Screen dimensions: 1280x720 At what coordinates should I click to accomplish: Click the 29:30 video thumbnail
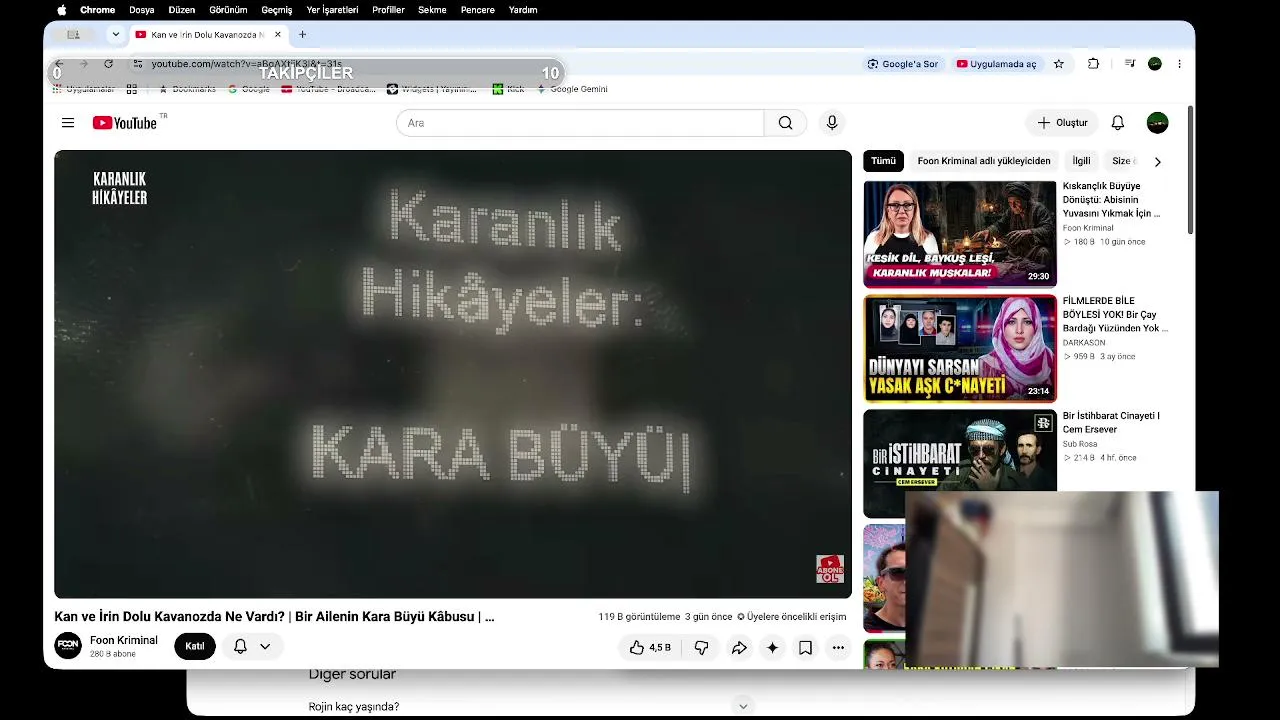tap(960, 234)
